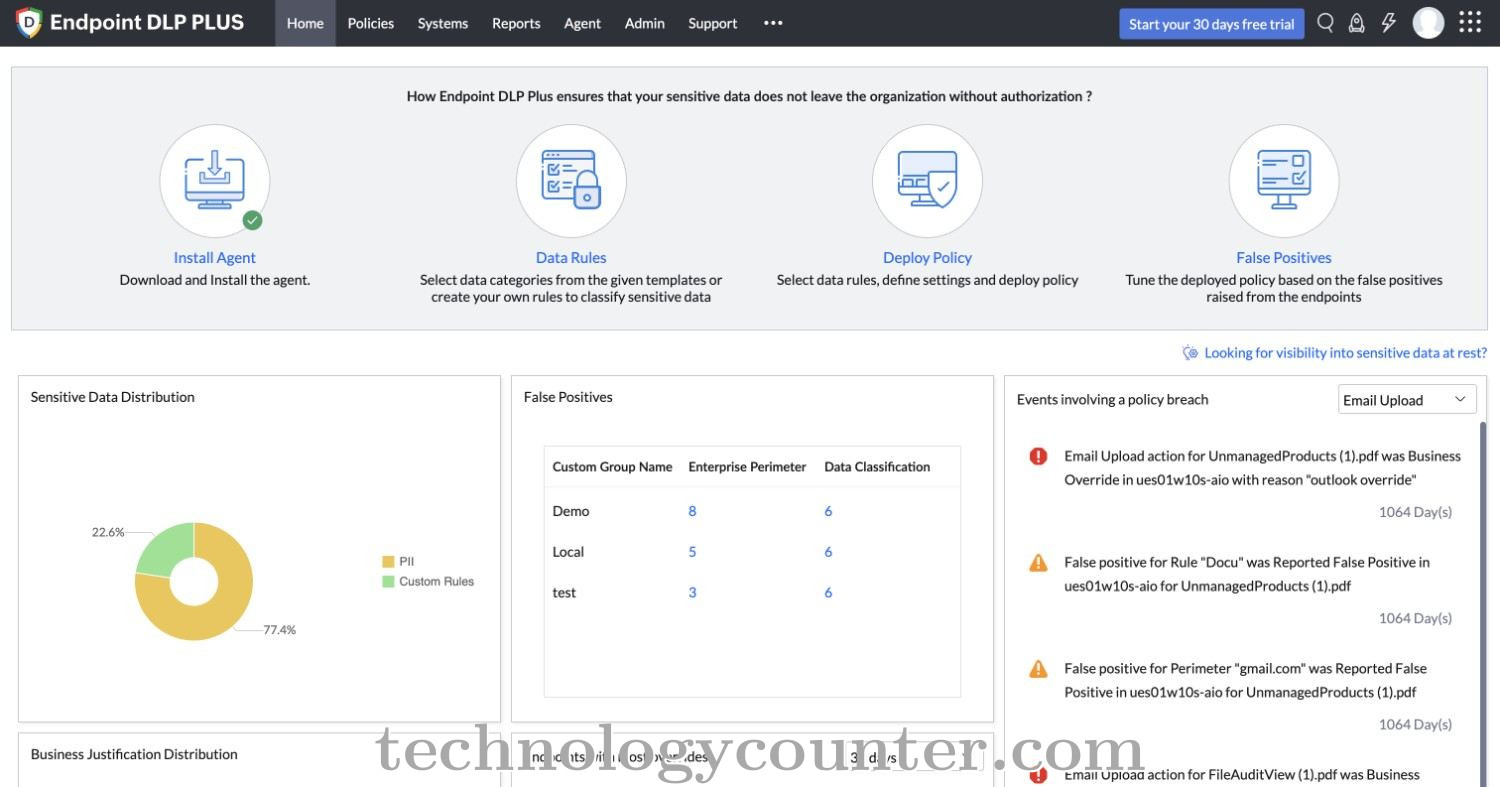Image resolution: width=1500 pixels, height=787 pixels.
Task: Click the Install Agent download icon
Action: click(x=215, y=180)
